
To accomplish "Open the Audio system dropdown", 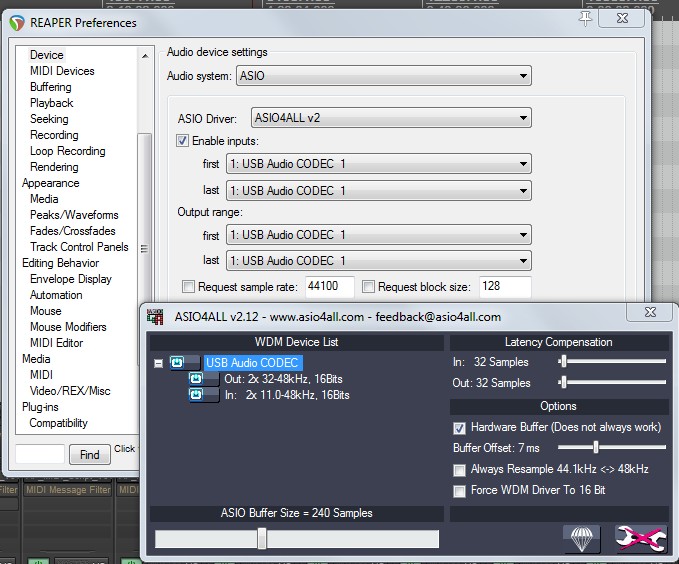I will point(384,76).
